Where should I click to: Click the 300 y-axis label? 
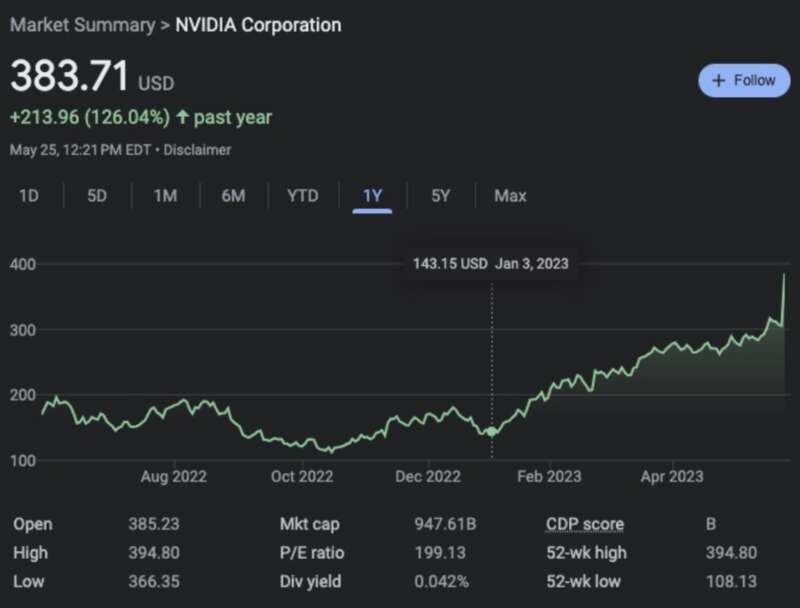(x=23, y=330)
